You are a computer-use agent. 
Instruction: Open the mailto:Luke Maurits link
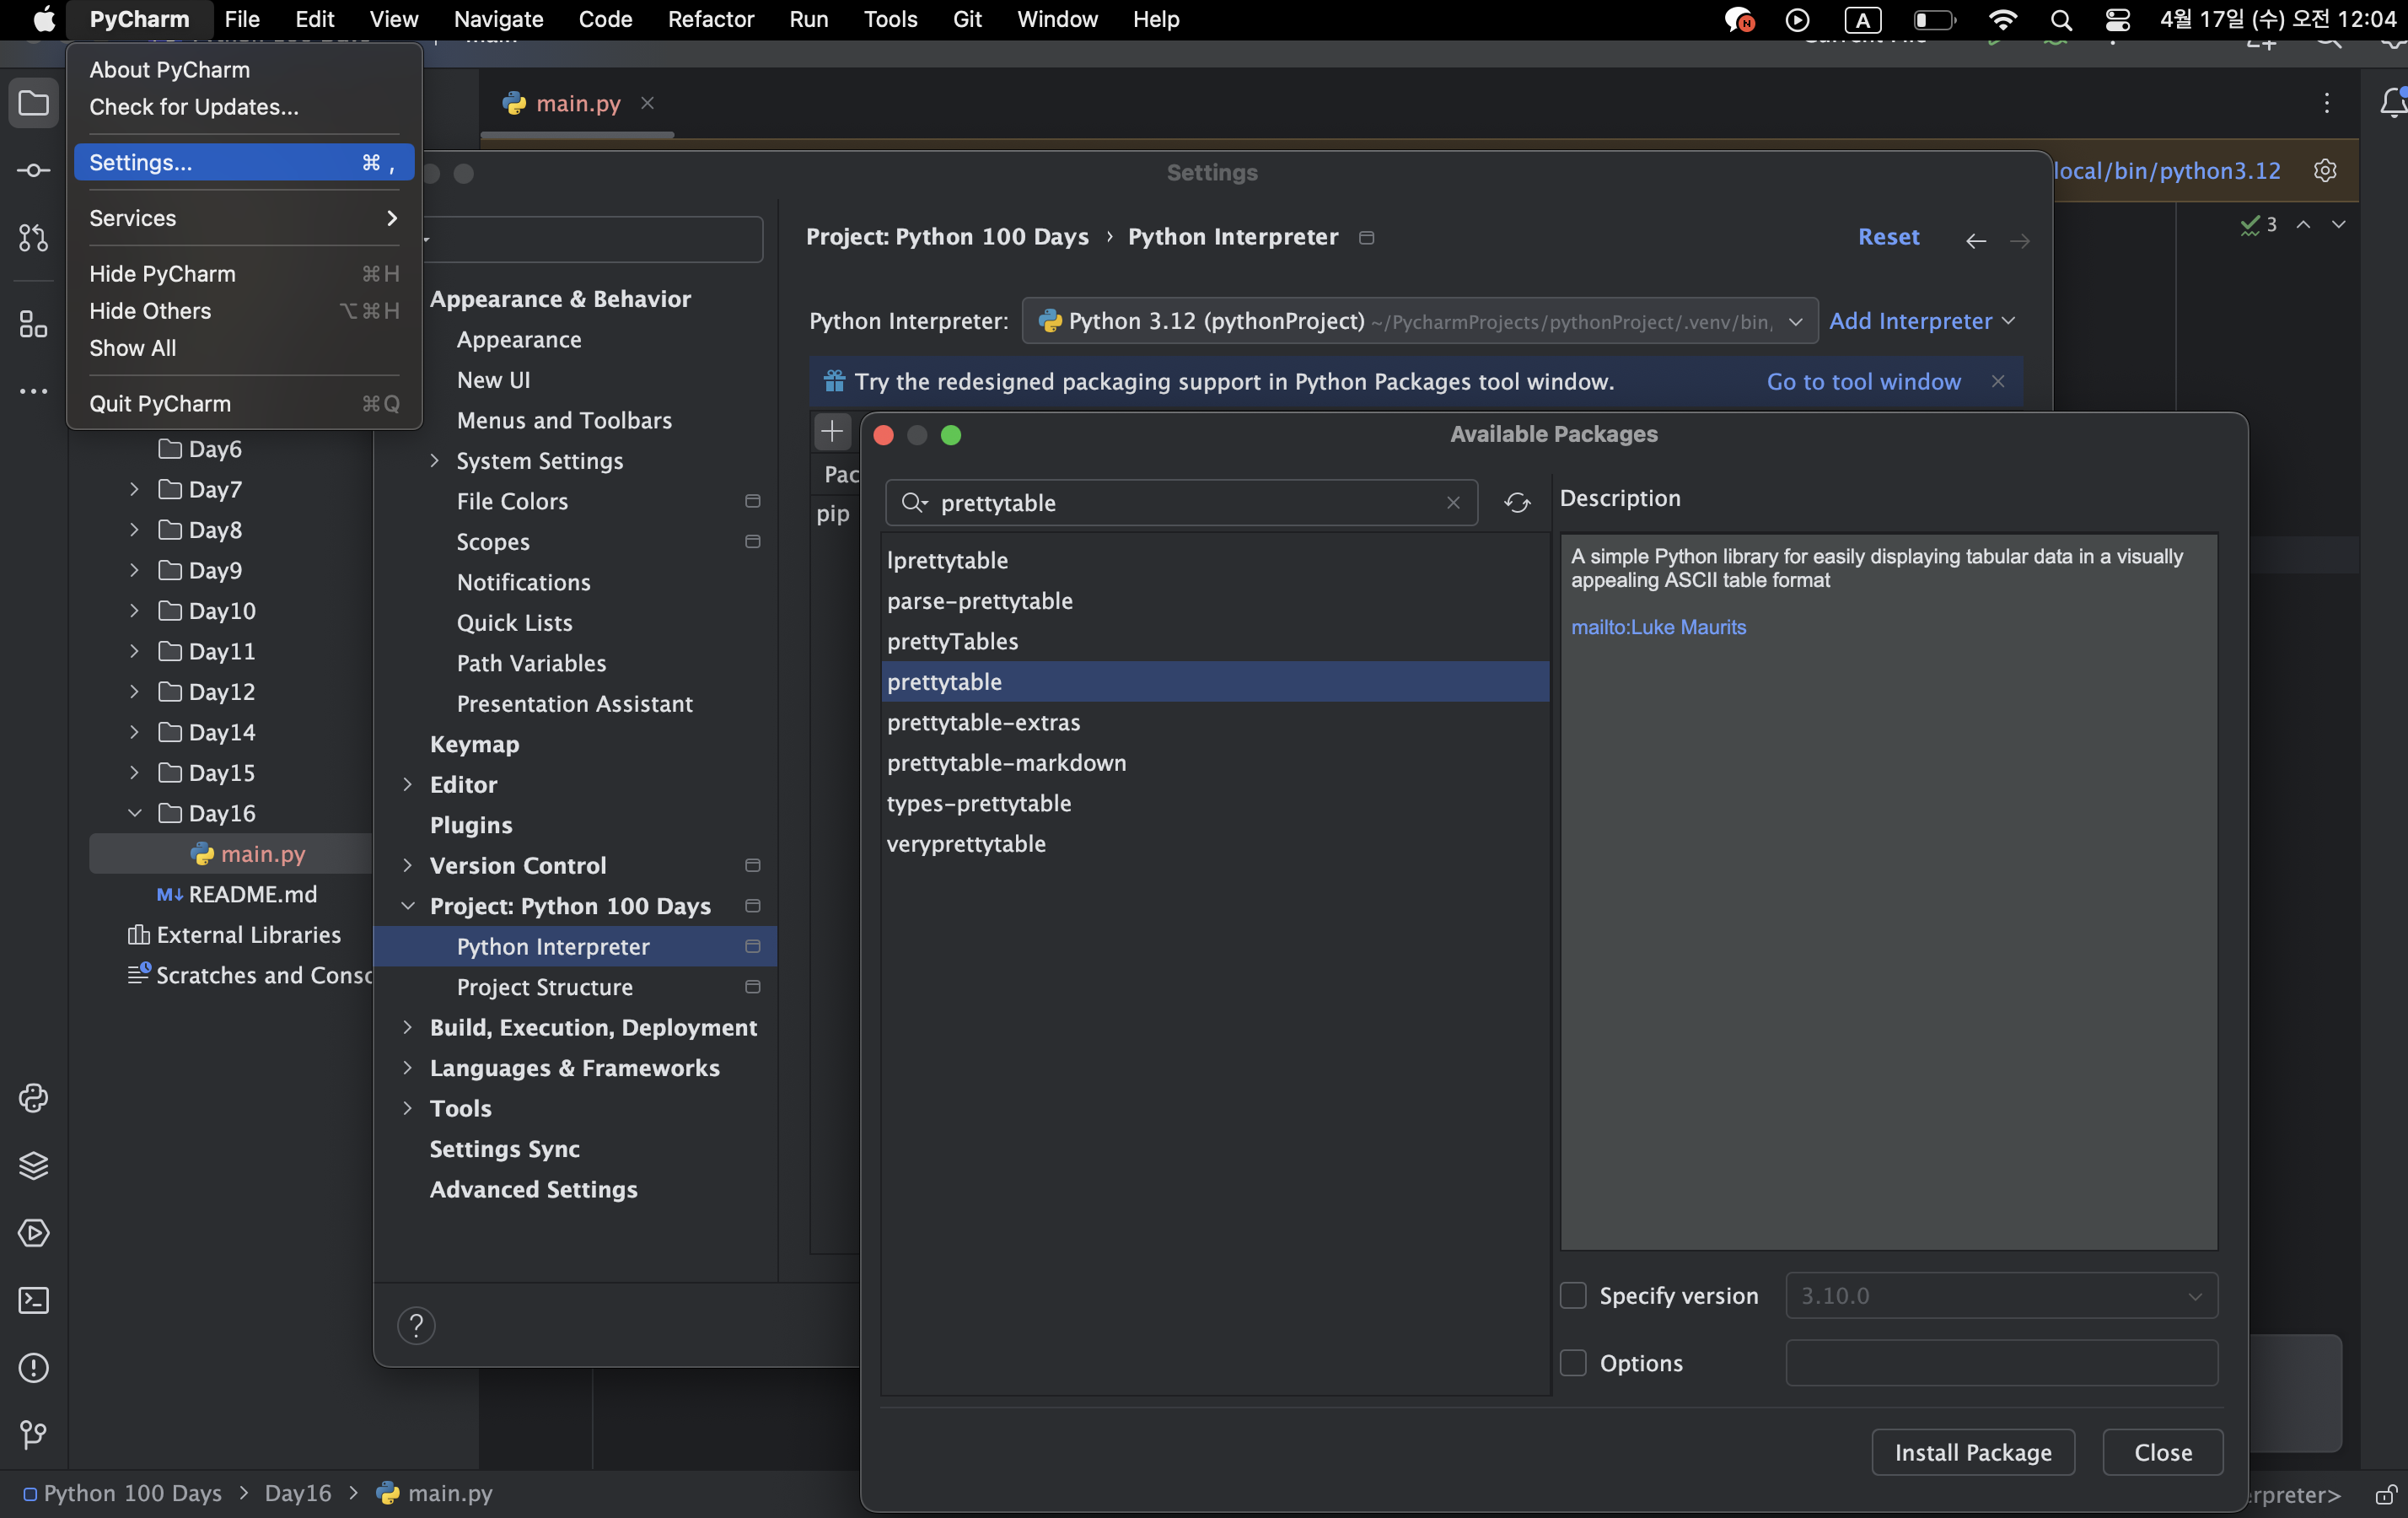(1658, 627)
